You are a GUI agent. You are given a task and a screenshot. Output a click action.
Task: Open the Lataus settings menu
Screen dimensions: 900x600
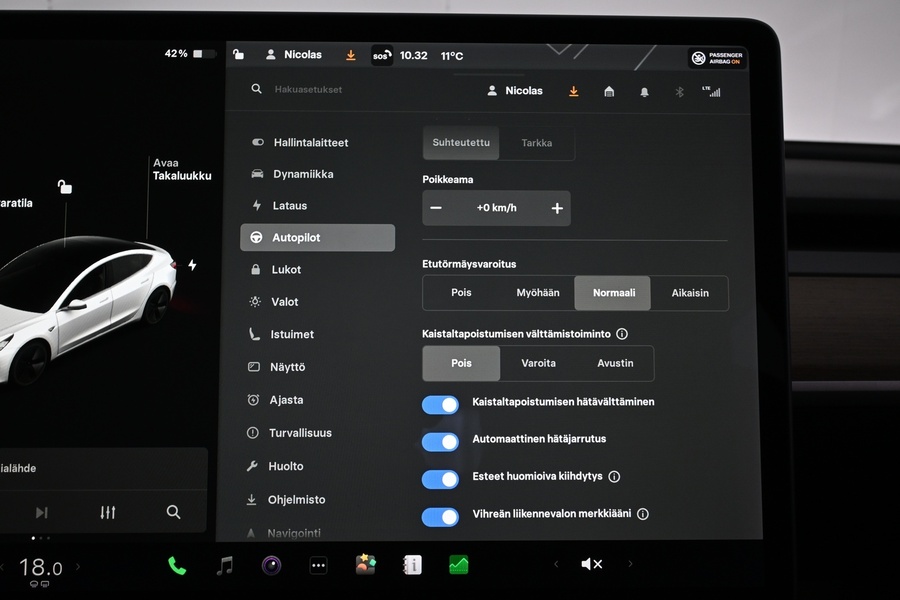click(x=289, y=206)
